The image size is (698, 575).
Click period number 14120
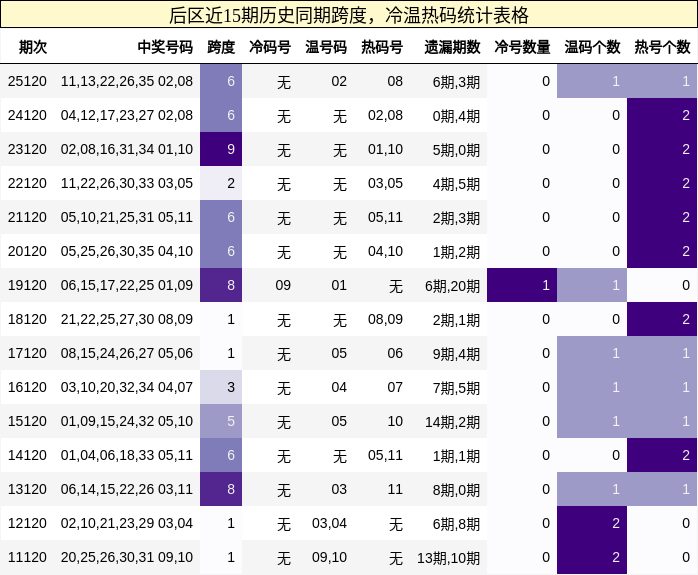point(27,455)
